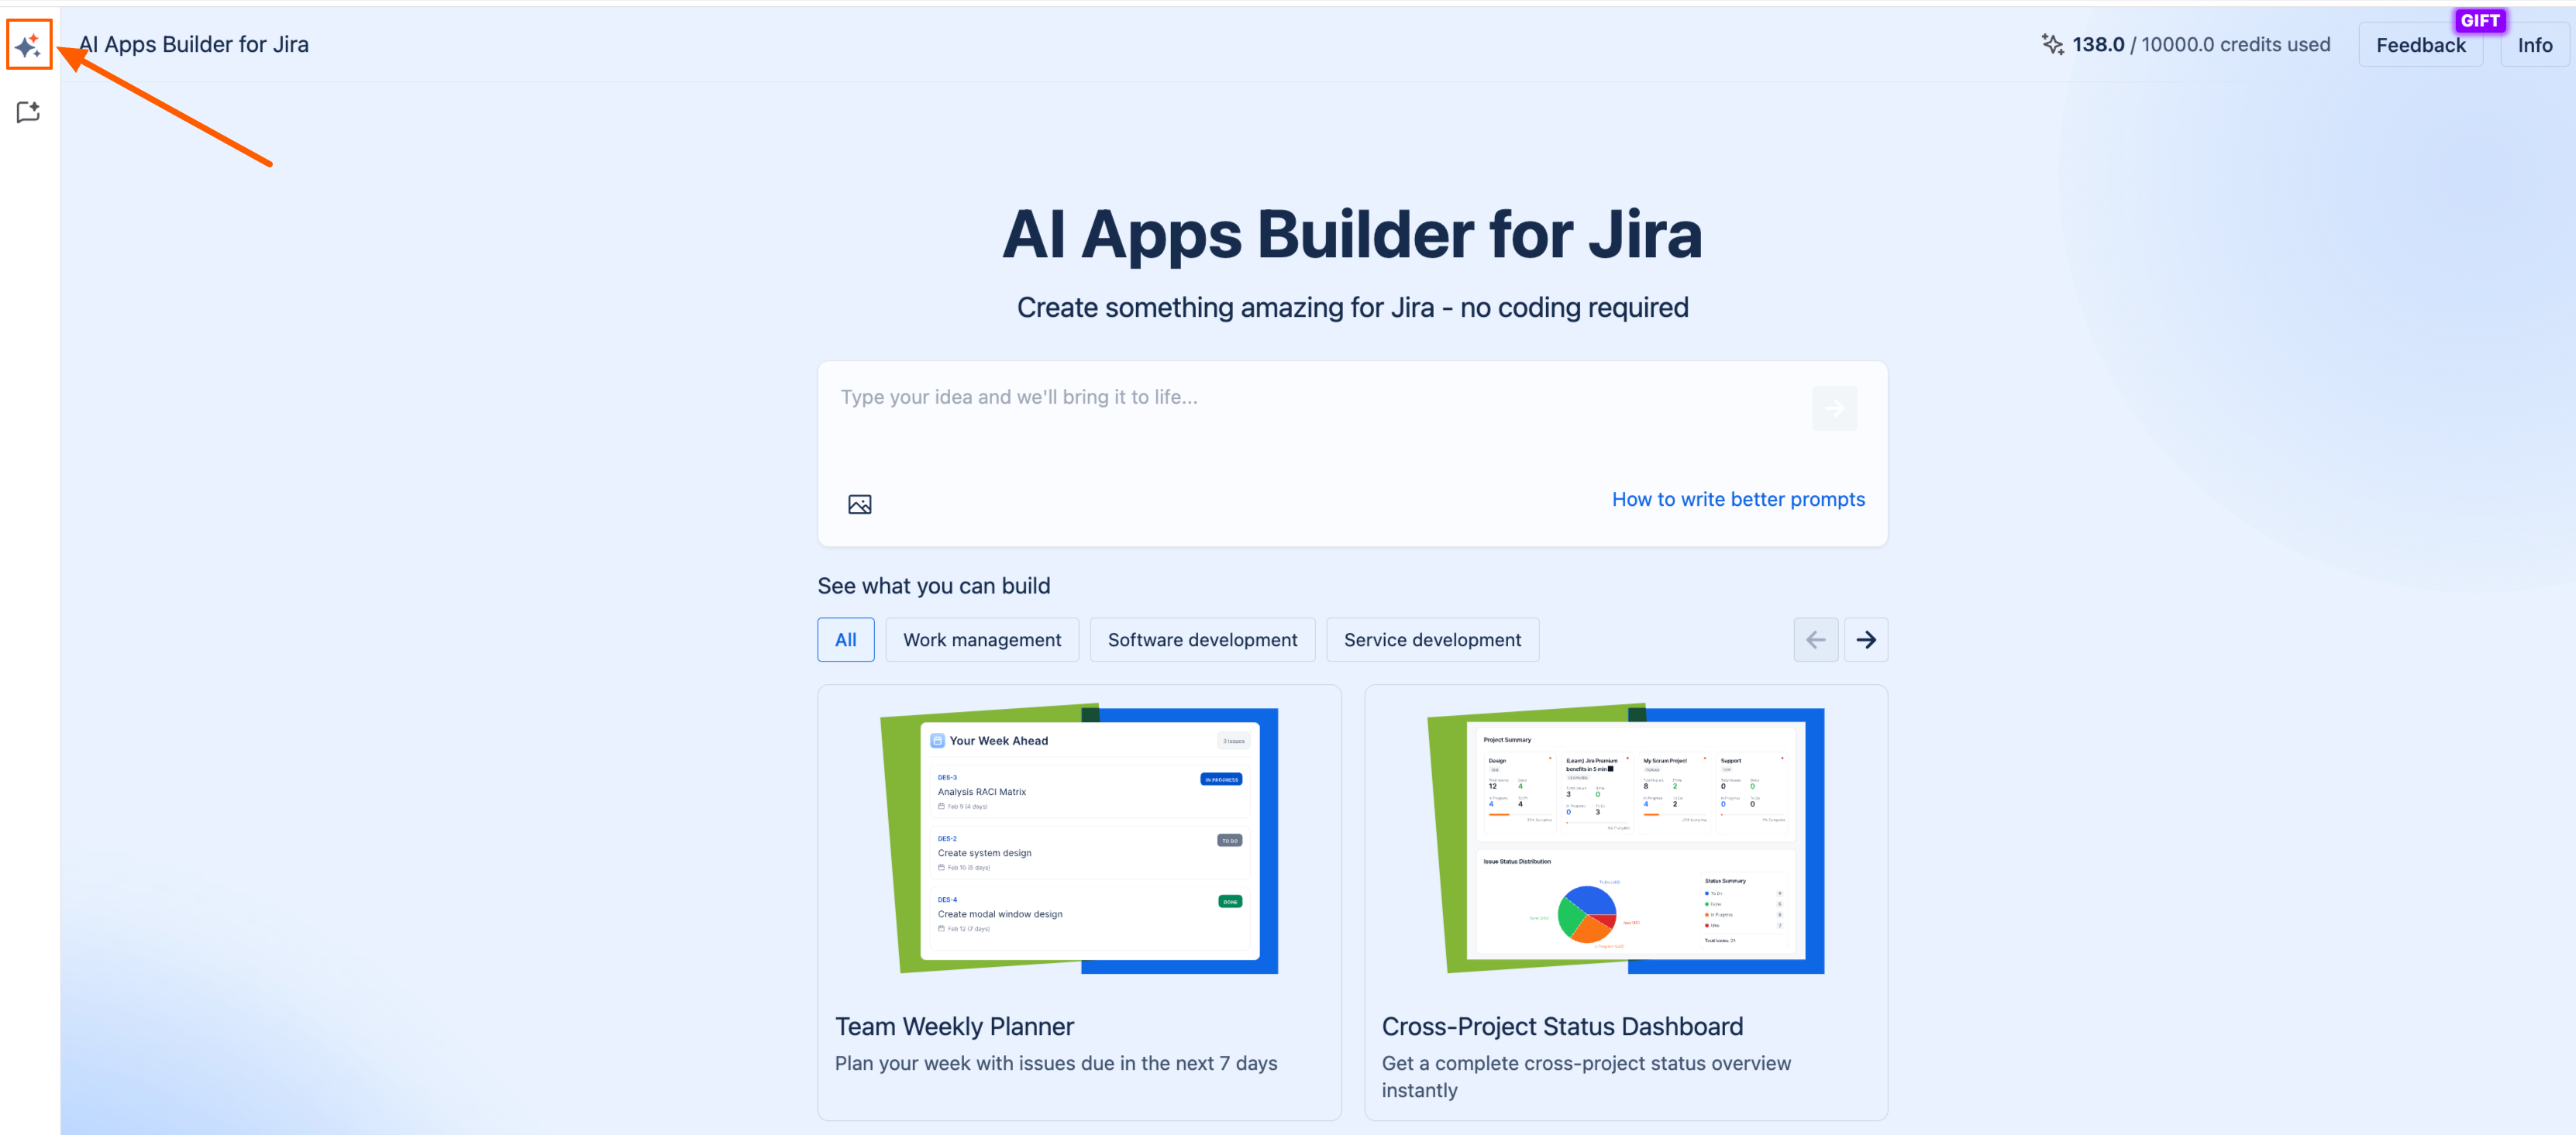The image size is (2576, 1135).
Task: Click 'Plan your week with issues' description
Action: point(1056,1064)
